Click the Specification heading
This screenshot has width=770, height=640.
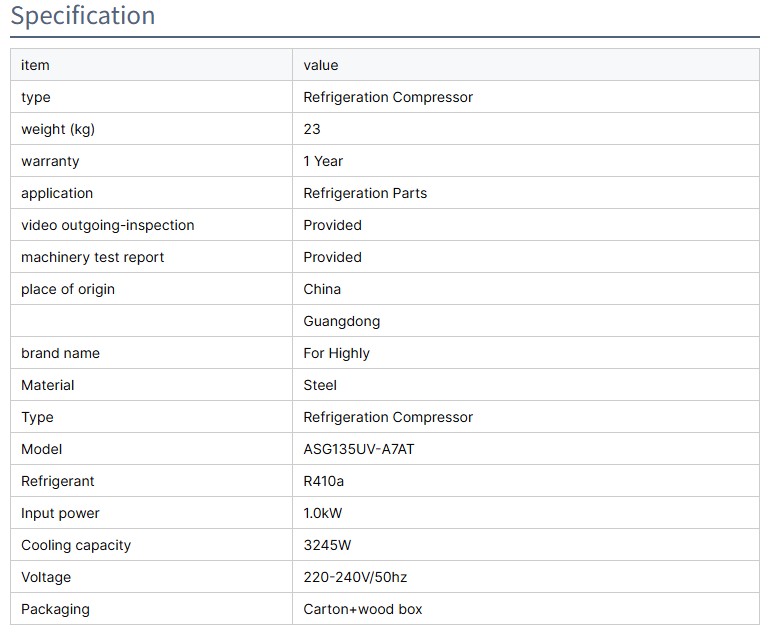click(x=83, y=16)
